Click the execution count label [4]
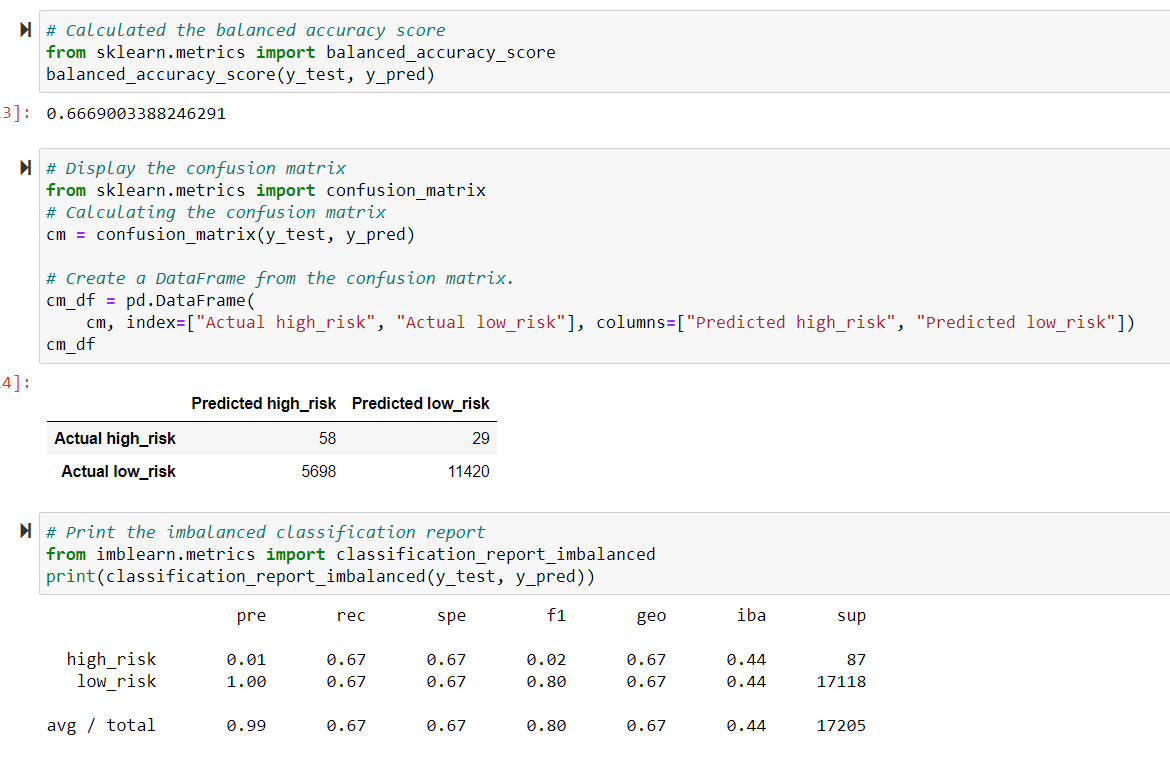The height and width of the screenshot is (764, 1170). (x=10, y=380)
